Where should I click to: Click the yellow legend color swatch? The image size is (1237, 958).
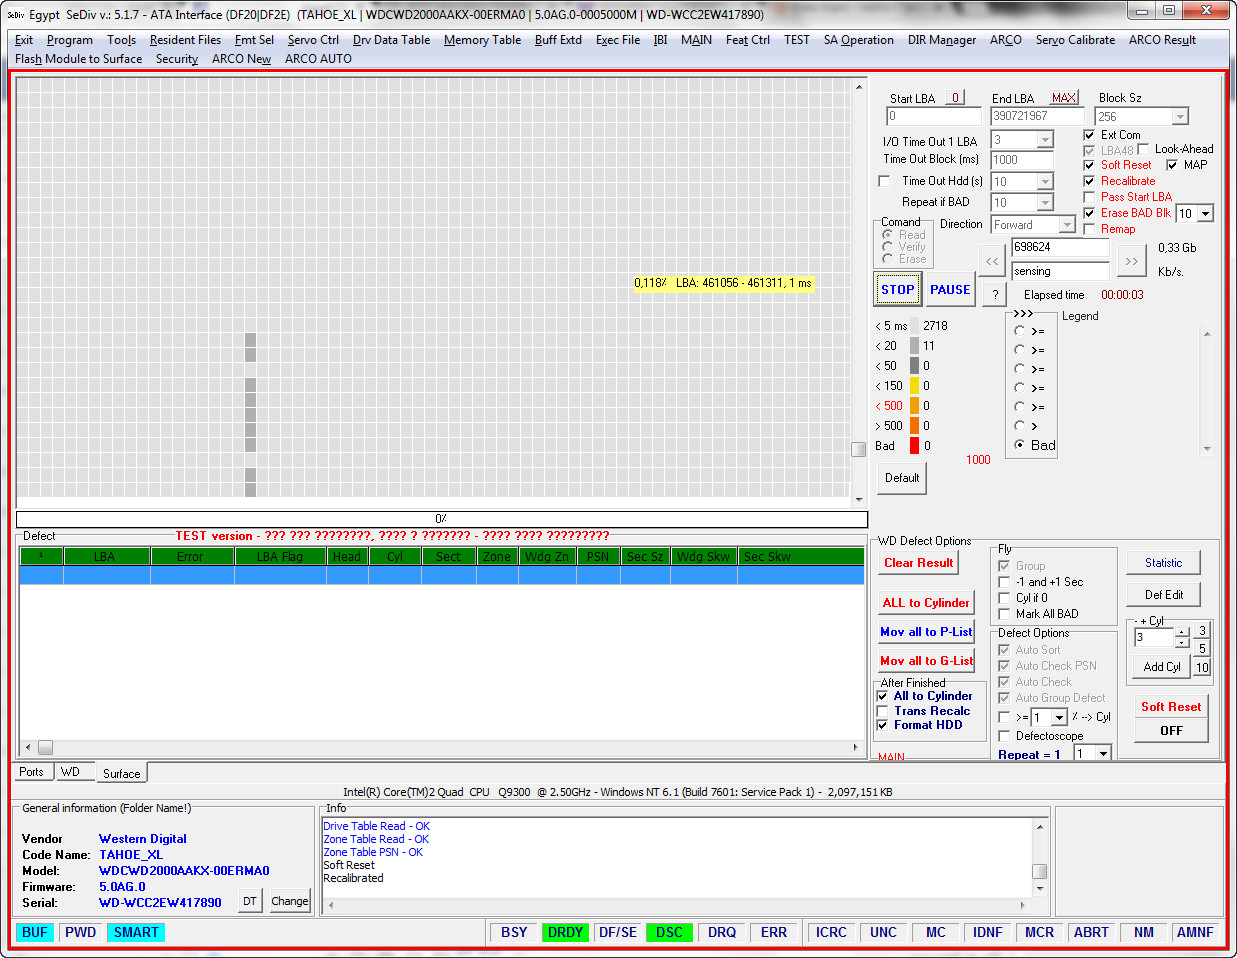[914, 386]
